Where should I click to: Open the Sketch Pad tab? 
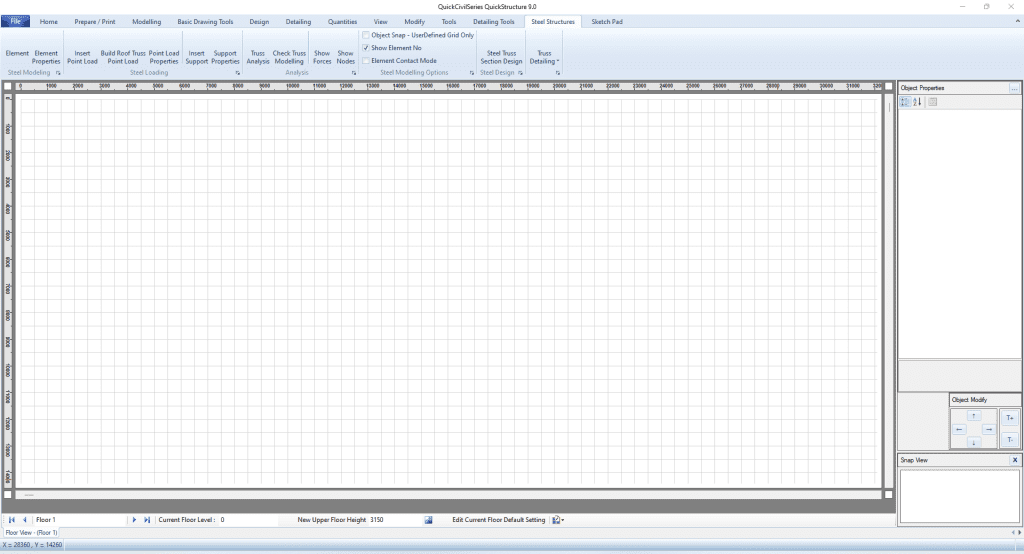[607, 21]
